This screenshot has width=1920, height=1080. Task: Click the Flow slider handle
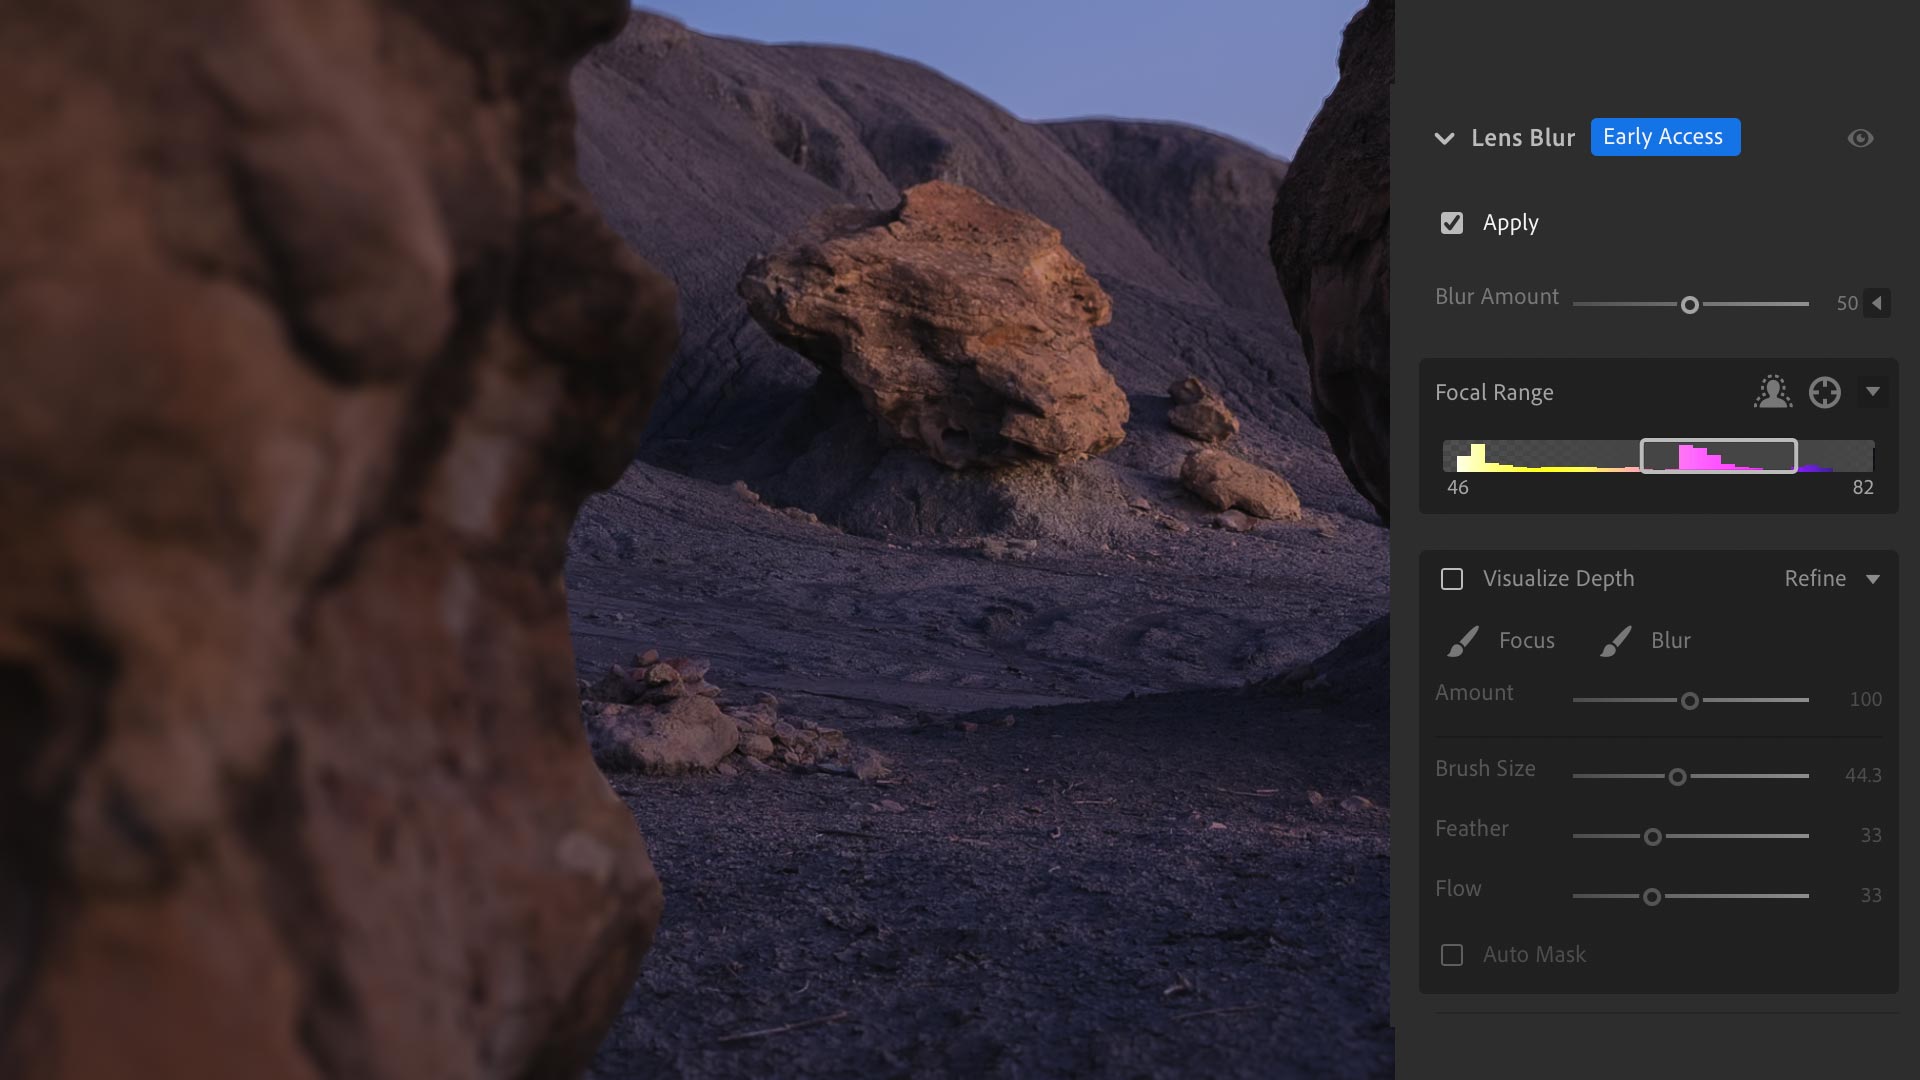point(1652,897)
